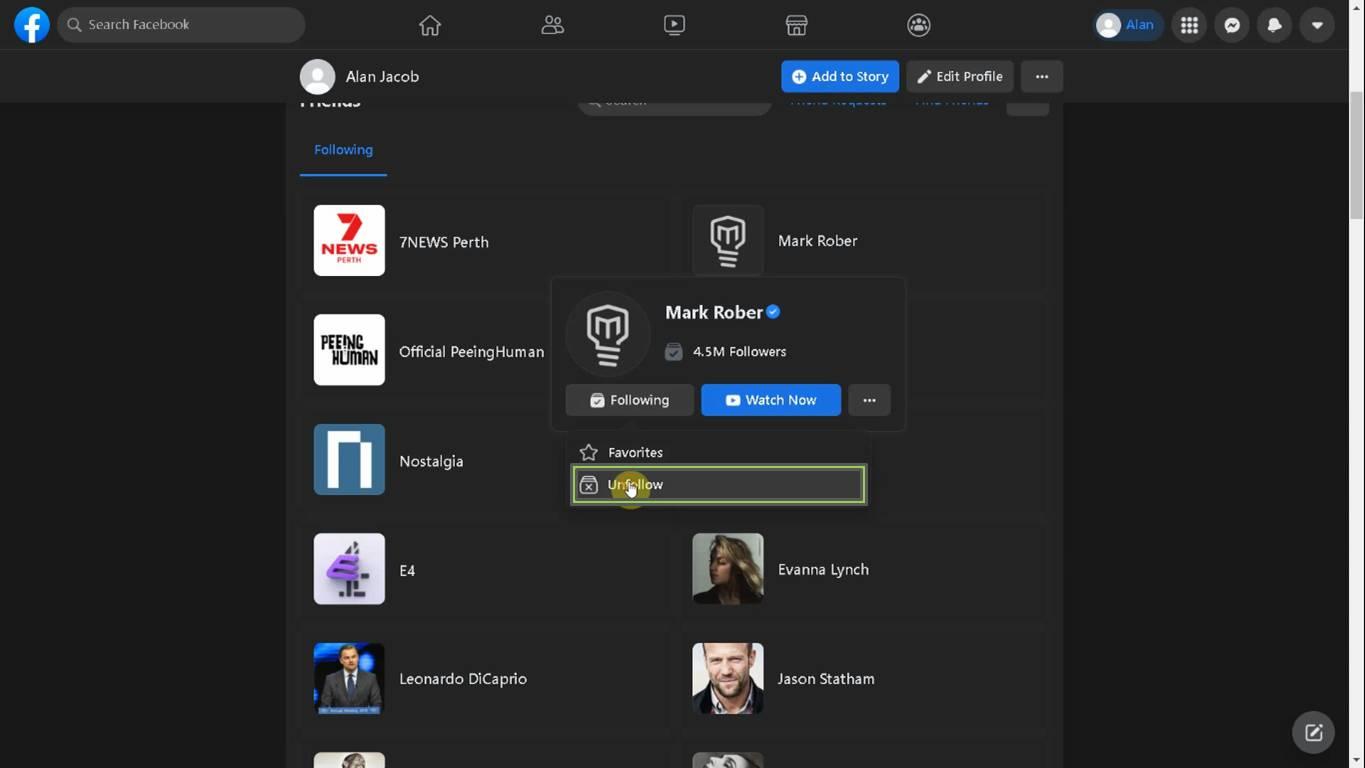The height and width of the screenshot is (768, 1365).
Task: Click the 4.5M Followers text
Action: point(739,352)
